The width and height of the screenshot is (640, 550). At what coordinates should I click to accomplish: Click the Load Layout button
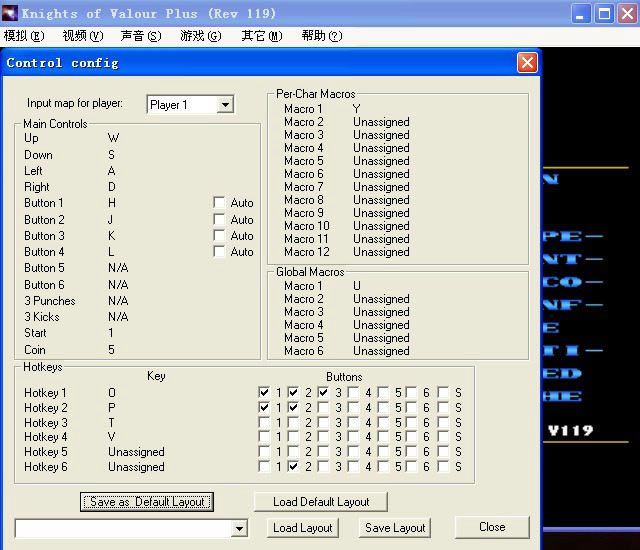point(302,528)
